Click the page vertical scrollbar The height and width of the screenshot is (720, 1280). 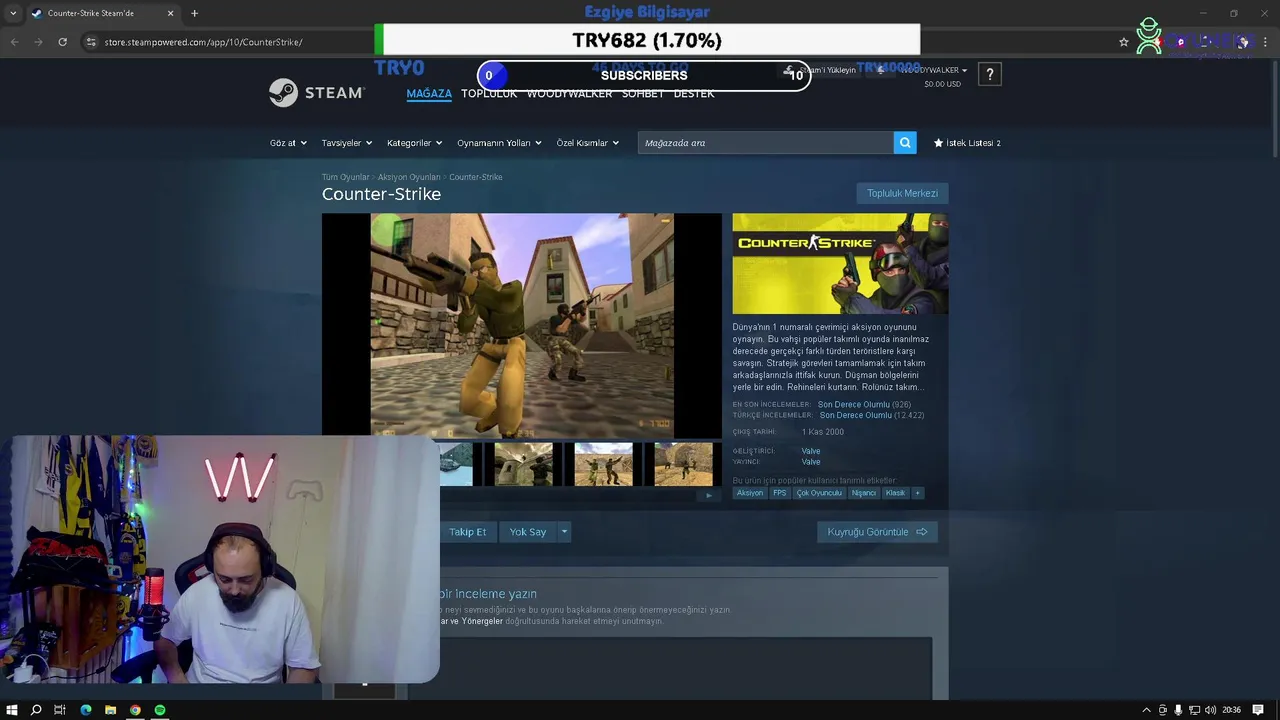[1275, 110]
